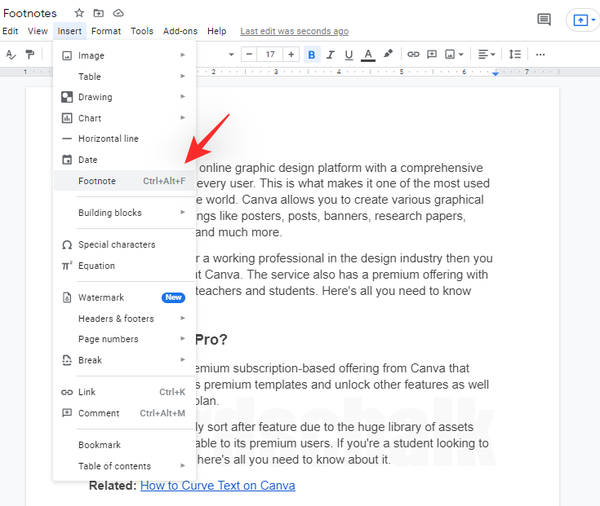
Task: Open the text alignment dropdown
Action: click(x=486, y=54)
